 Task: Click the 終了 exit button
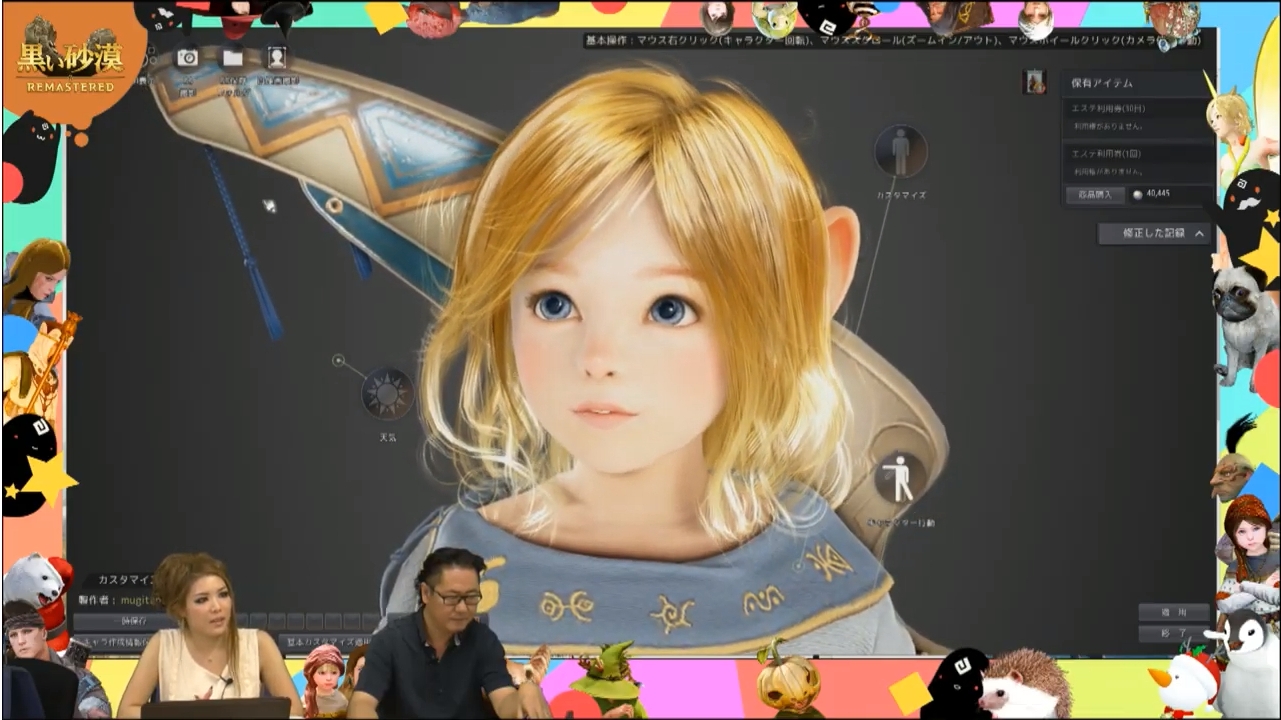click(x=1174, y=634)
